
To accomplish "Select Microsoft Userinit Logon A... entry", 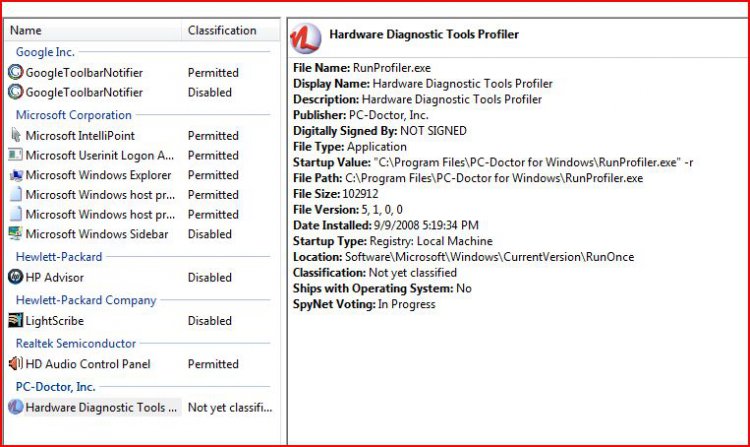I will (100, 155).
